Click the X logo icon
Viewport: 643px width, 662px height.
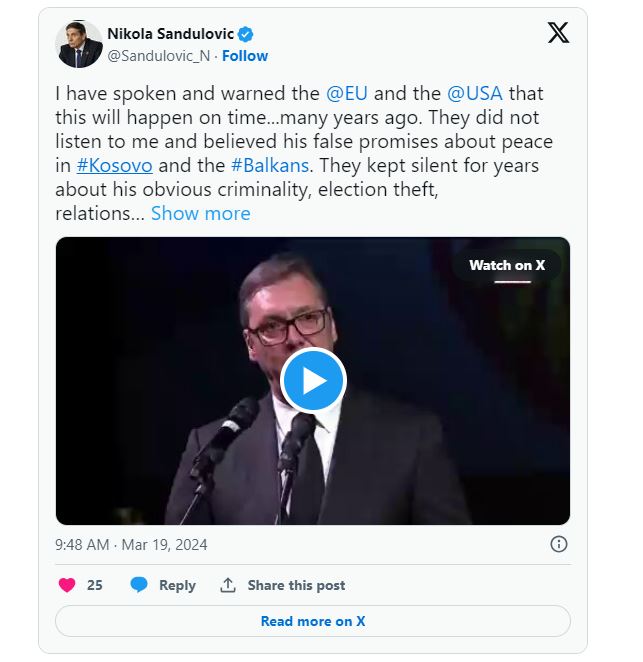tap(558, 34)
